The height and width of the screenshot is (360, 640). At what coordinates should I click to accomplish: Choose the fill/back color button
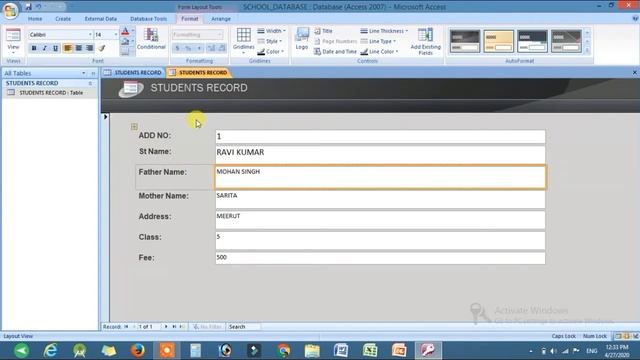point(125,42)
